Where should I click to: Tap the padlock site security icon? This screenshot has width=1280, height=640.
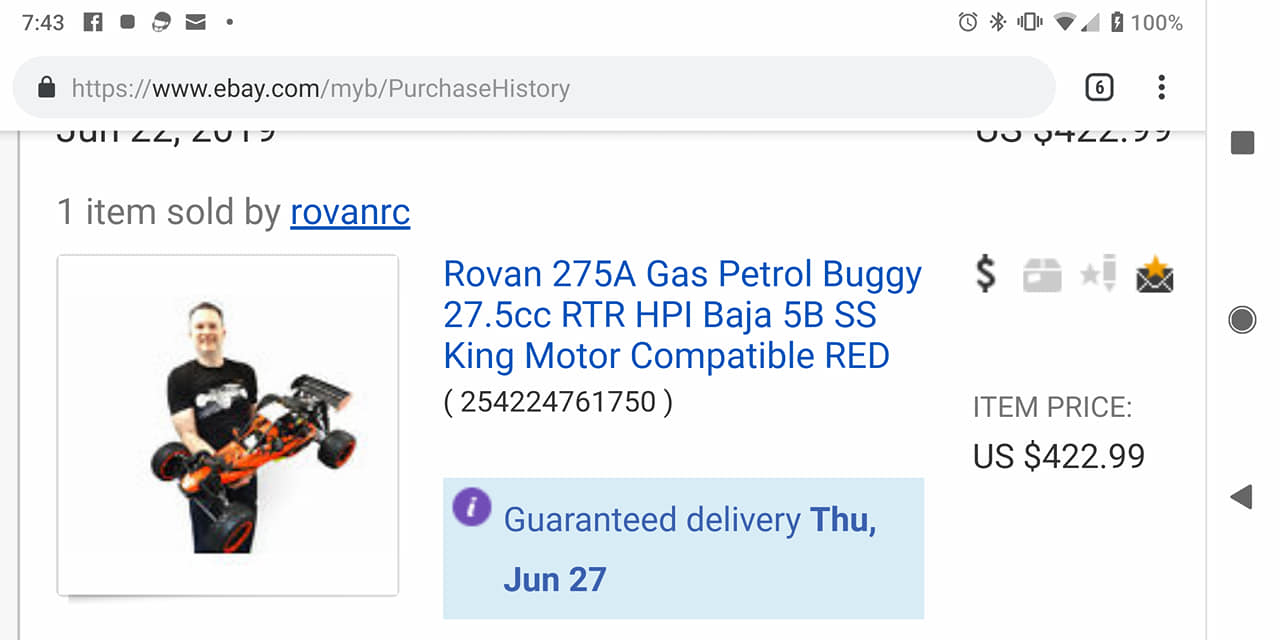pos(46,88)
